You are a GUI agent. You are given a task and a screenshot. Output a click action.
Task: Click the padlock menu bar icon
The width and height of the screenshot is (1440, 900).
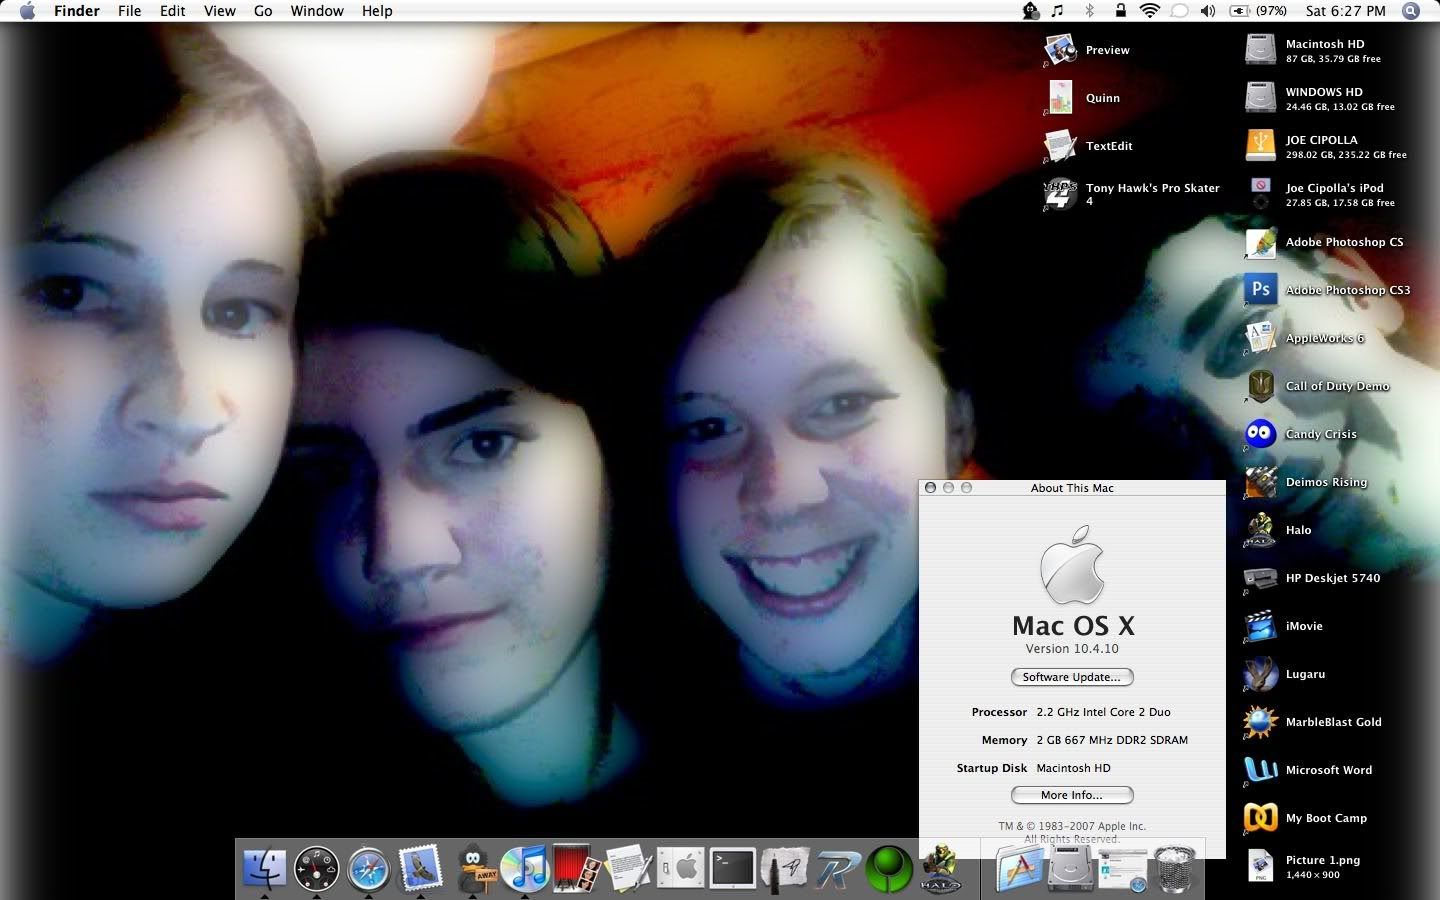point(1120,11)
